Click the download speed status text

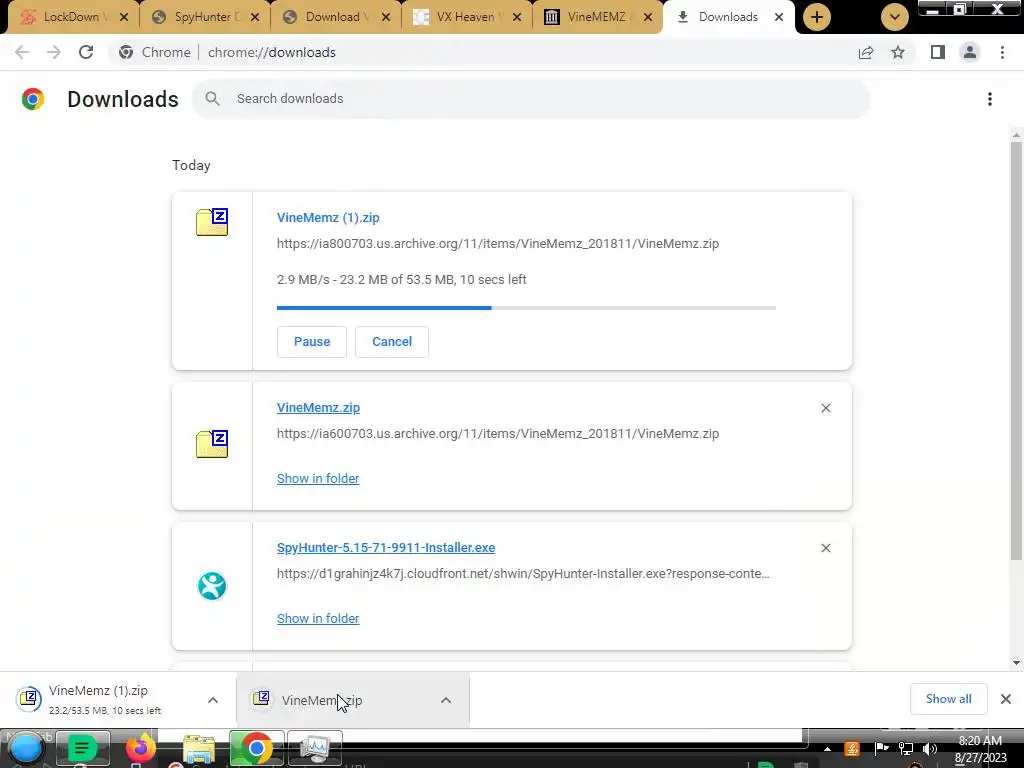tap(401, 280)
